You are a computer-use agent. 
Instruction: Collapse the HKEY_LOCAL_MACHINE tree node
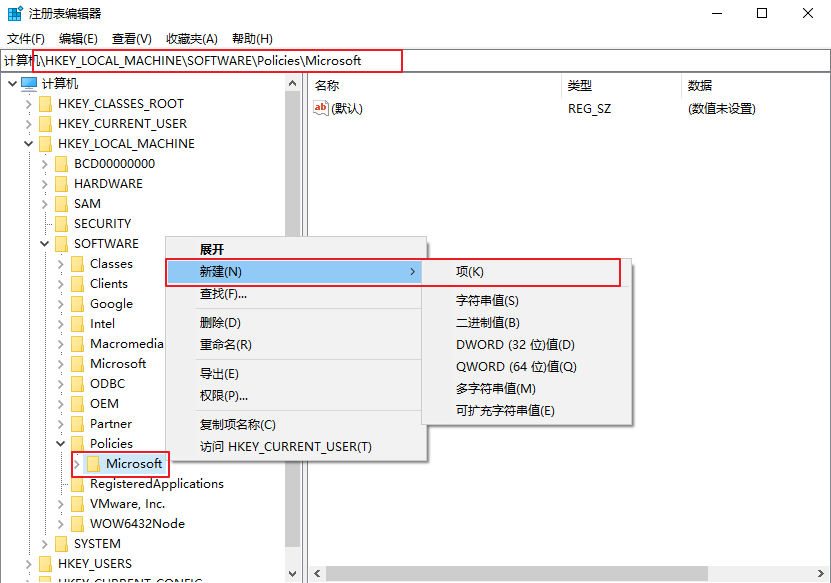(x=28, y=144)
